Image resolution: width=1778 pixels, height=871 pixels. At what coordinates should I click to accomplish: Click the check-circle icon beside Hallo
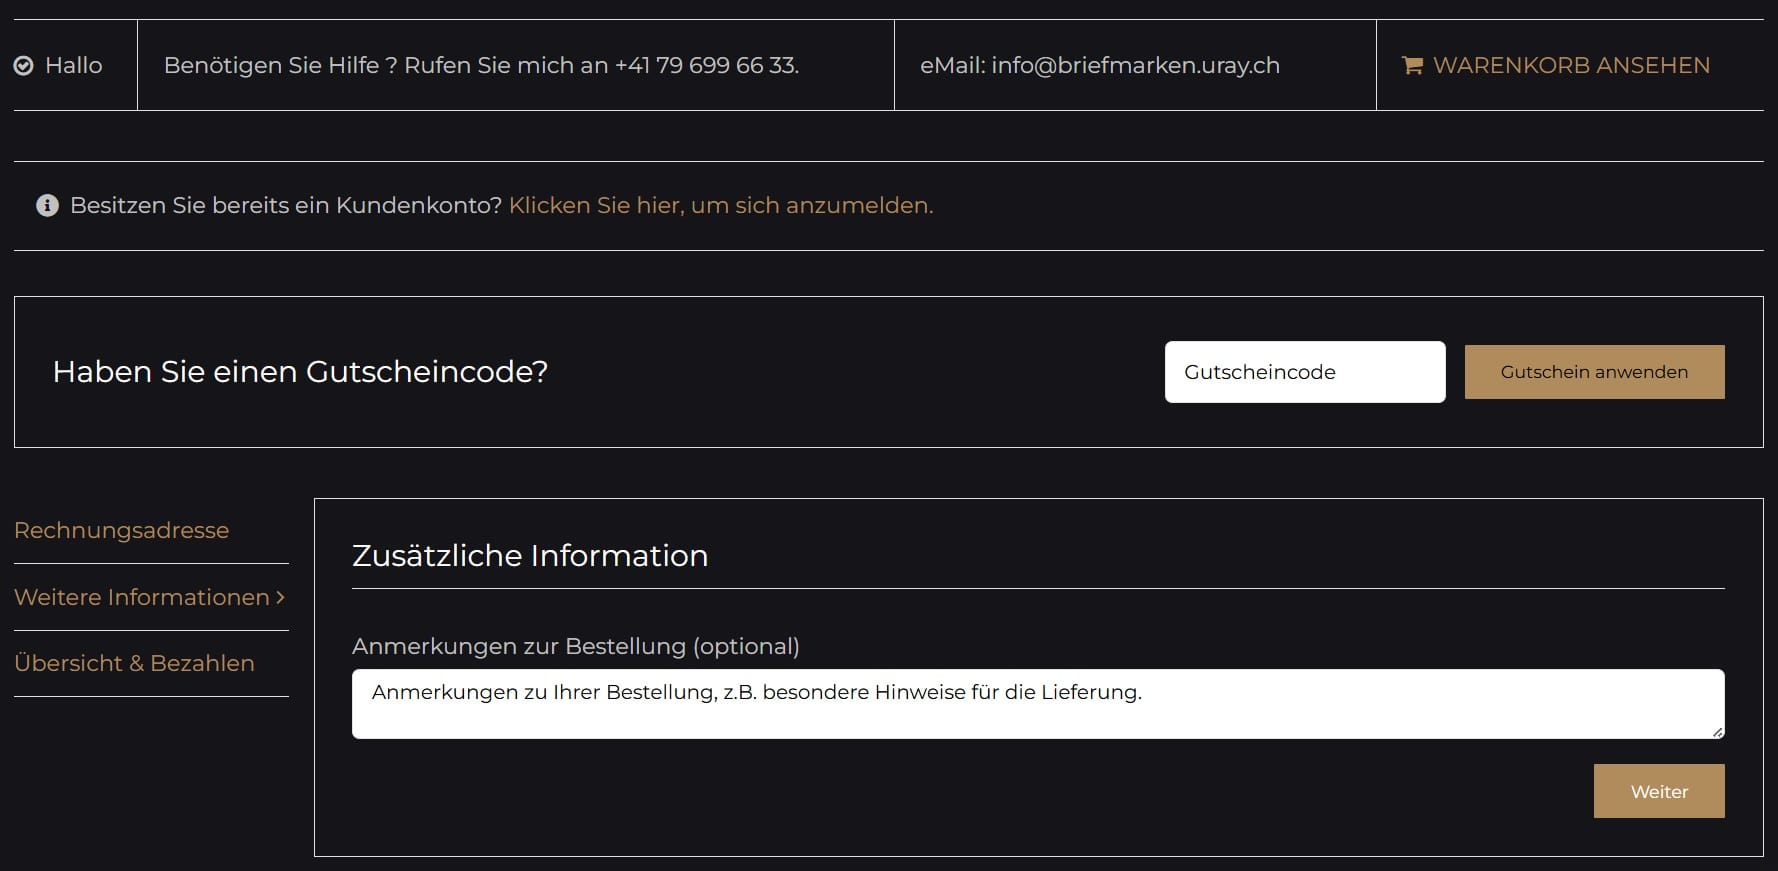(23, 66)
